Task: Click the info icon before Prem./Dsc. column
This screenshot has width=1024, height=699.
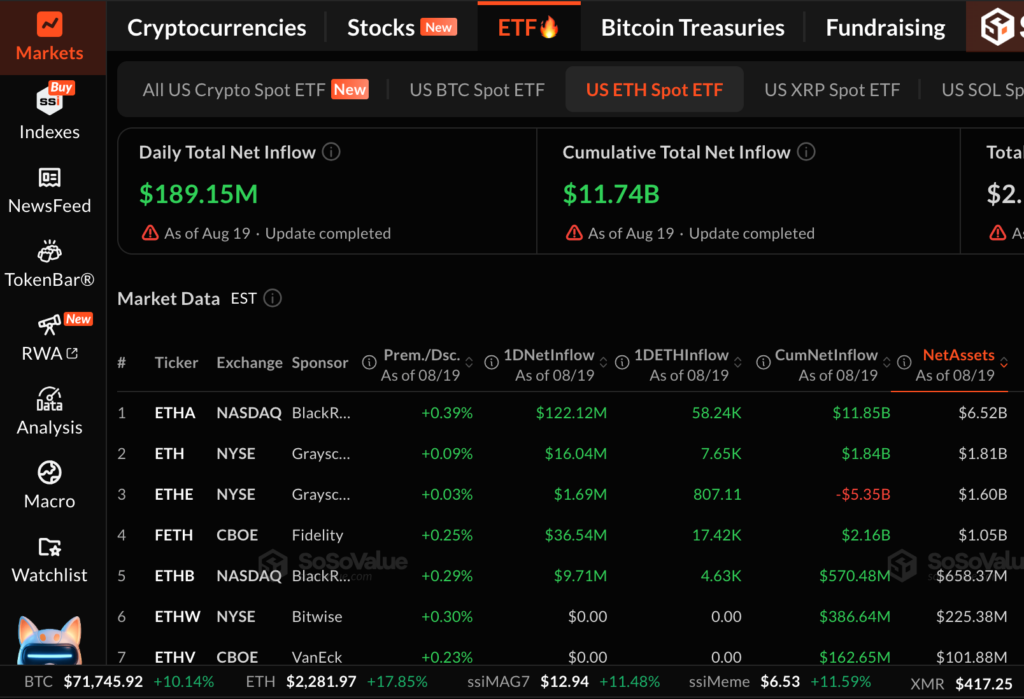Action: [x=369, y=362]
